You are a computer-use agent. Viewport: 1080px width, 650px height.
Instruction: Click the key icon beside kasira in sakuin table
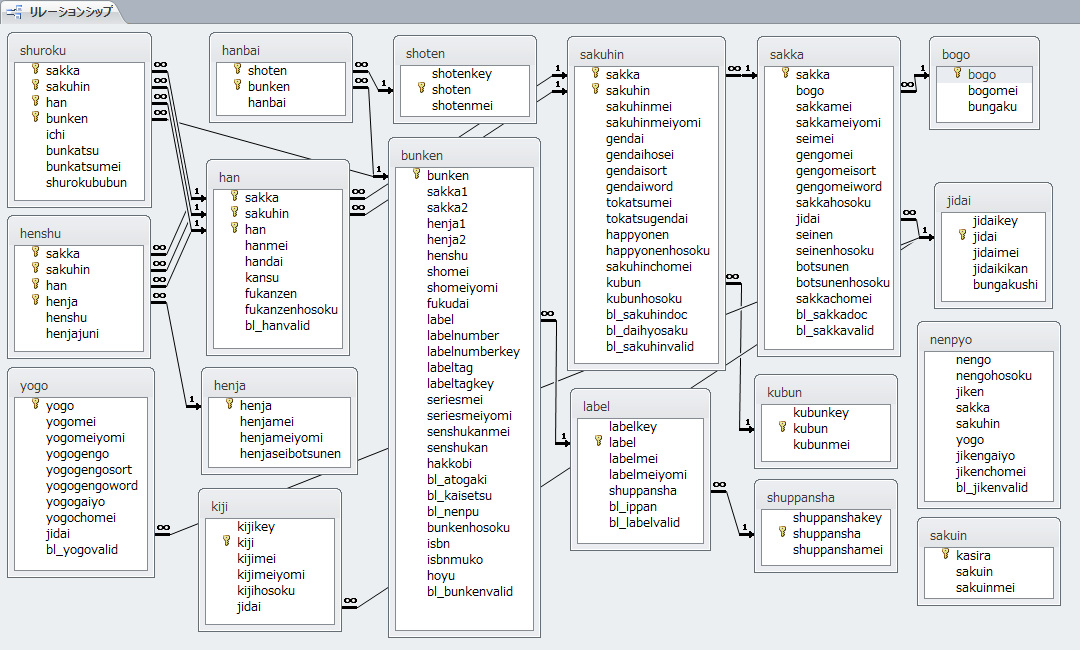click(x=946, y=555)
